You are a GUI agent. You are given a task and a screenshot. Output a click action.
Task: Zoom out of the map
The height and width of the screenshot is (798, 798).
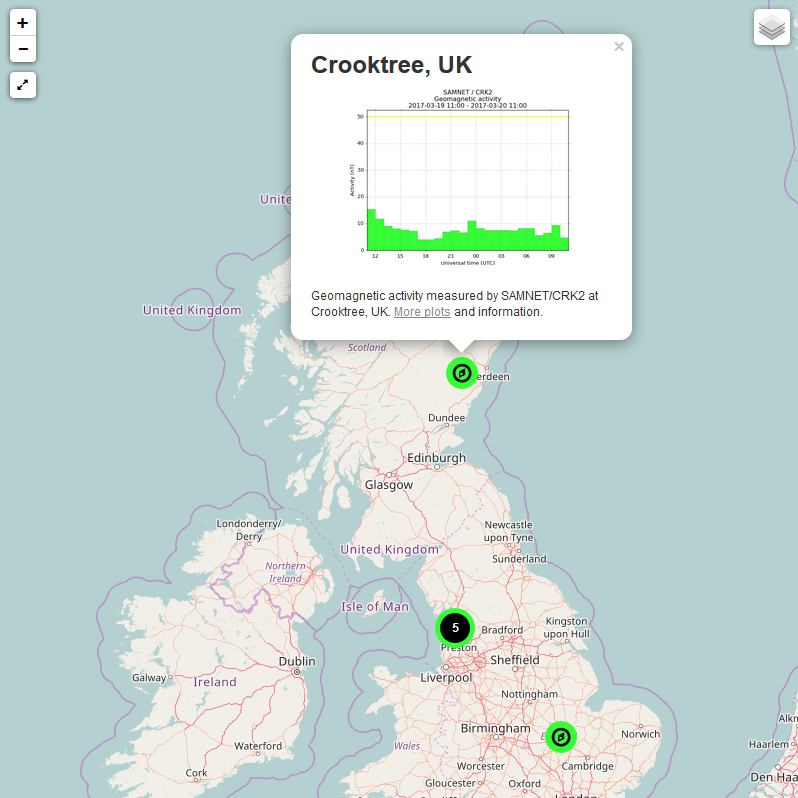(x=23, y=49)
